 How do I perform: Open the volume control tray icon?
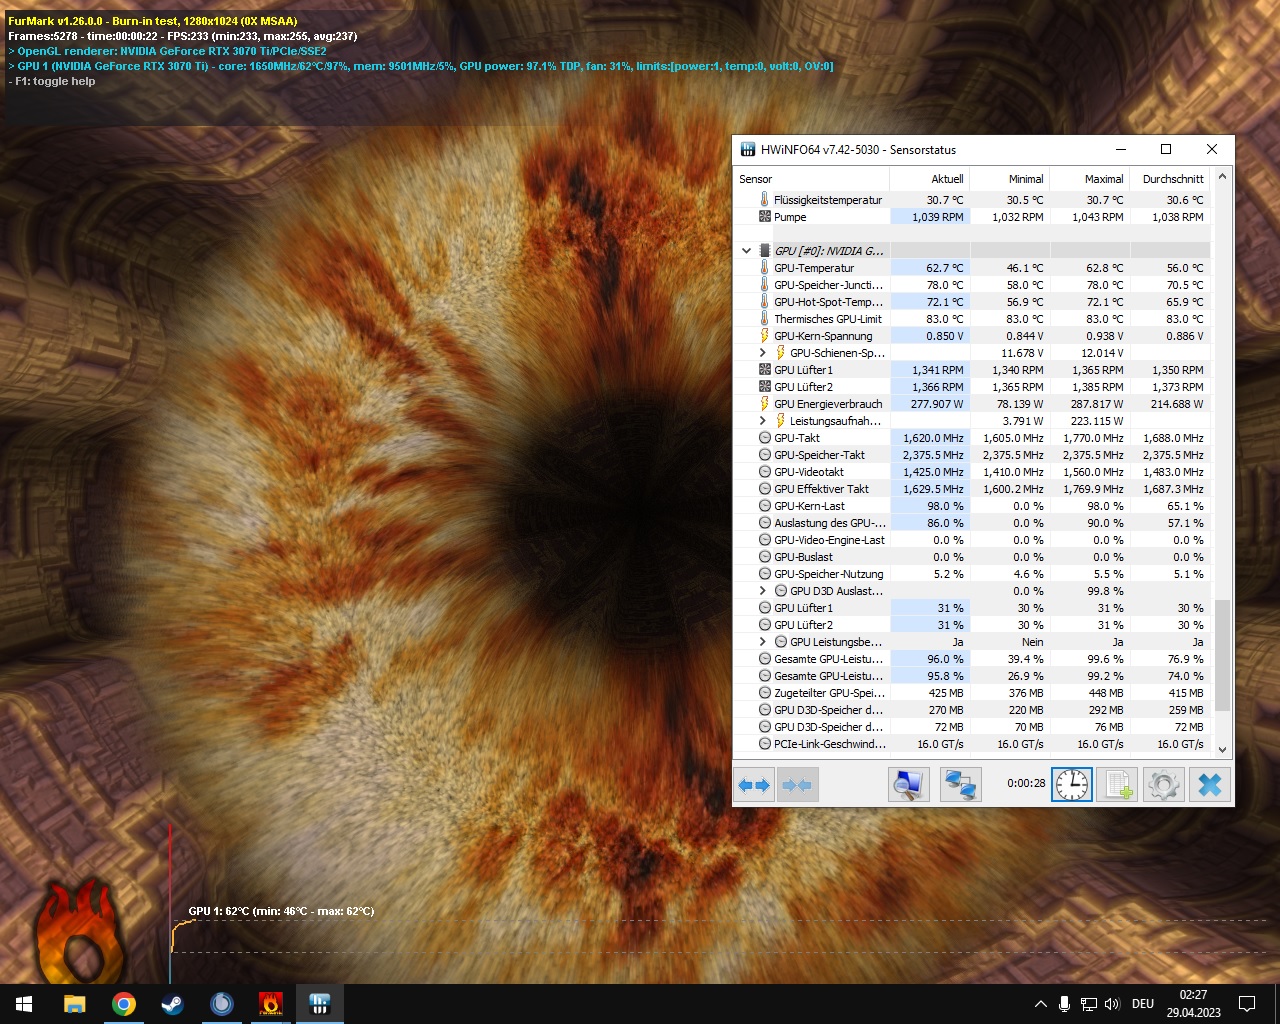pos(1112,1004)
